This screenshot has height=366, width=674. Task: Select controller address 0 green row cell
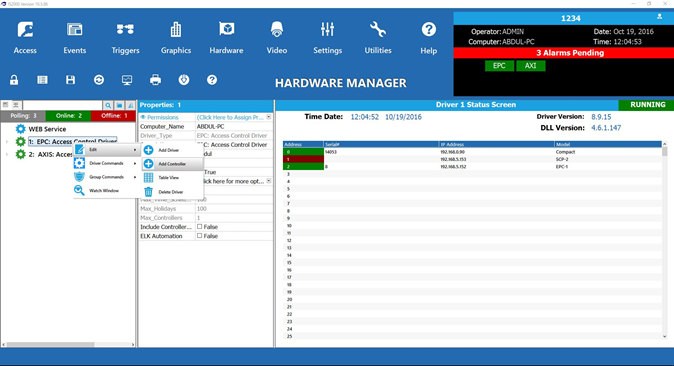pos(303,152)
